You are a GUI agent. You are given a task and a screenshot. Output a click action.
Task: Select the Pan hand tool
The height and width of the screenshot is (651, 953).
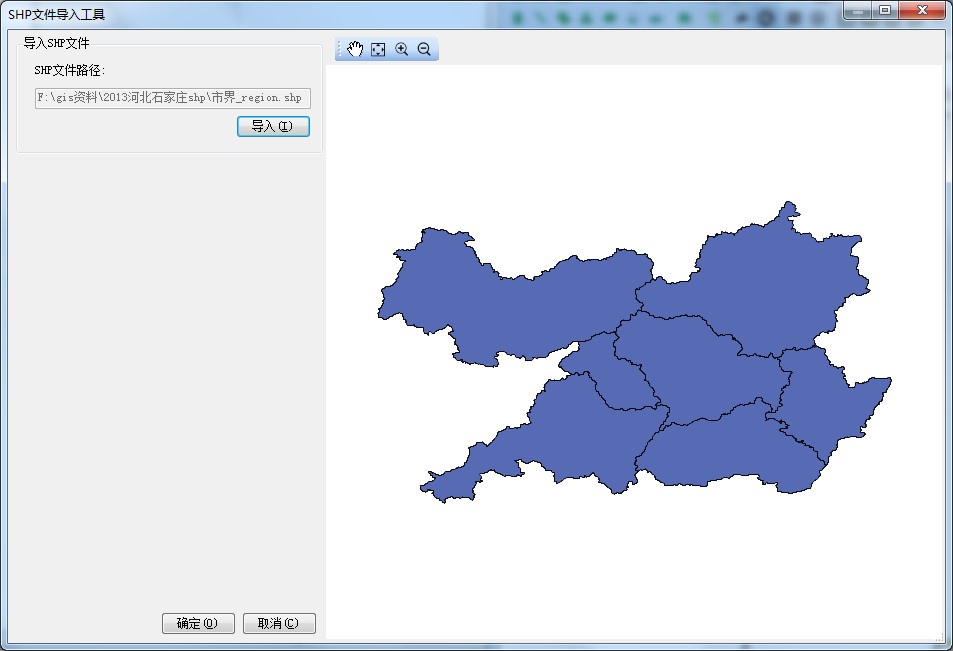click(355, 50)
